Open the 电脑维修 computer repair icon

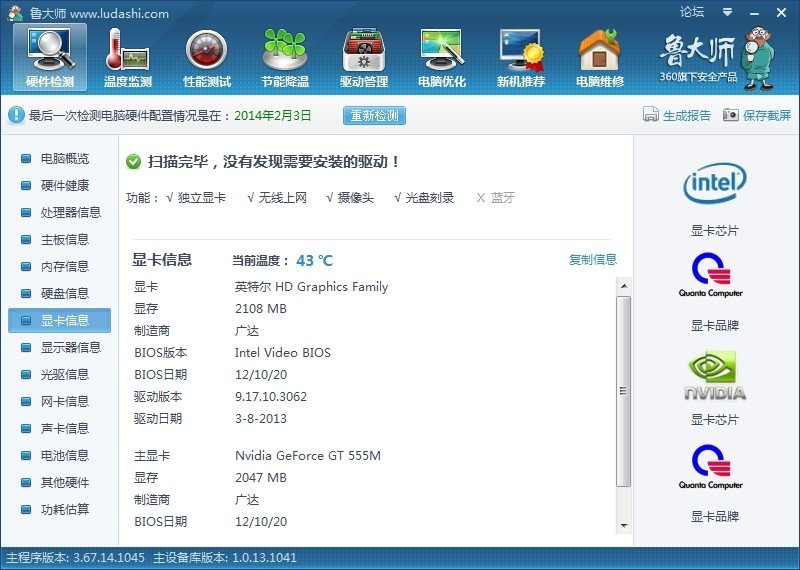pos(599,57)
